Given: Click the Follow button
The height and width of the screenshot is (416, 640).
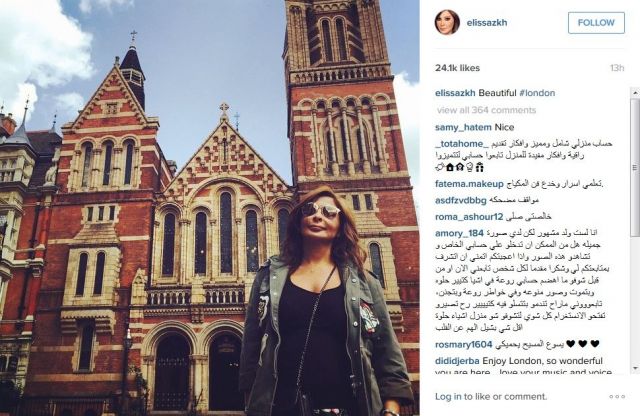Looking at the screenshot, I should click(x=596, y=23).
